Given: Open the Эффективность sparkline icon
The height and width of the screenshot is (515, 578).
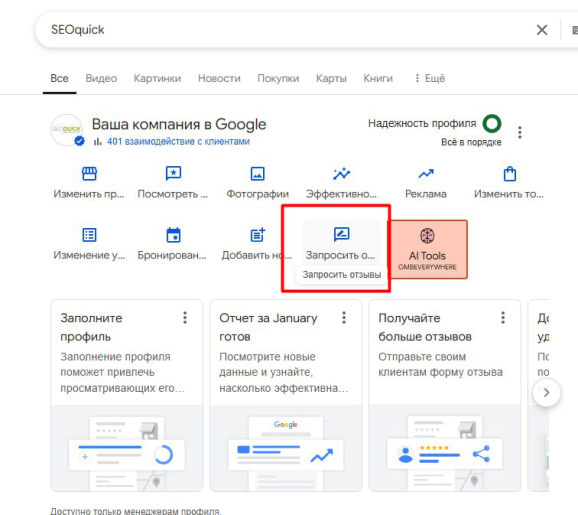Looking at the screenshot, I should (x=341, y=173).
